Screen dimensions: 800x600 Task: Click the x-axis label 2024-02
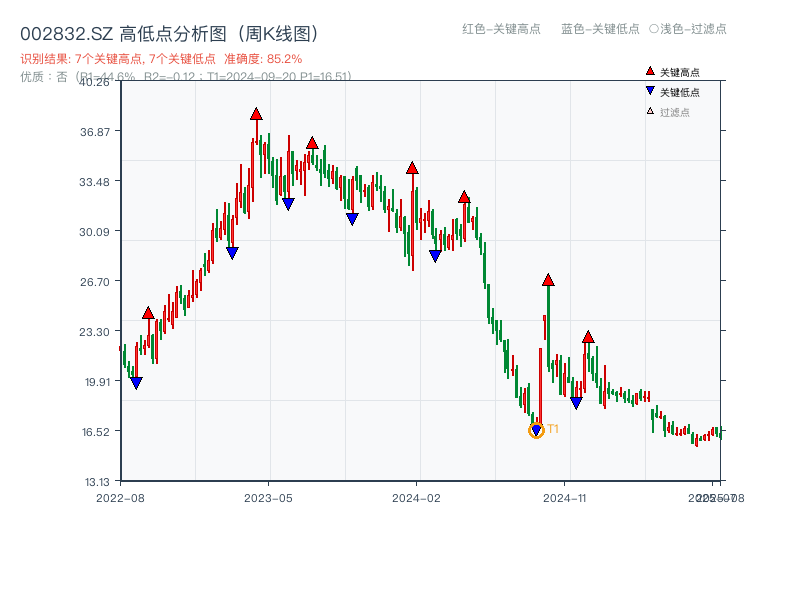[x=416, y=498]
